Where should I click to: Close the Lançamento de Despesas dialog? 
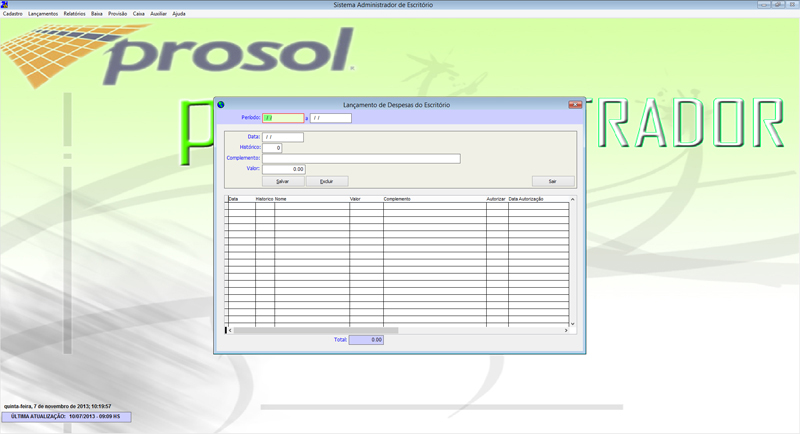point(575,105)
